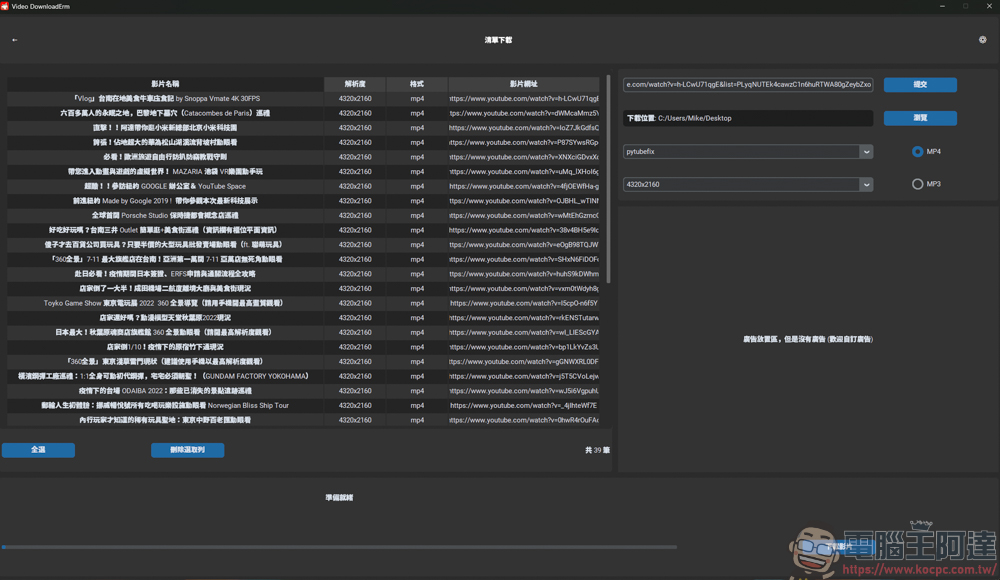Click the video list vertical scrollbar

(x=608, y=179)
